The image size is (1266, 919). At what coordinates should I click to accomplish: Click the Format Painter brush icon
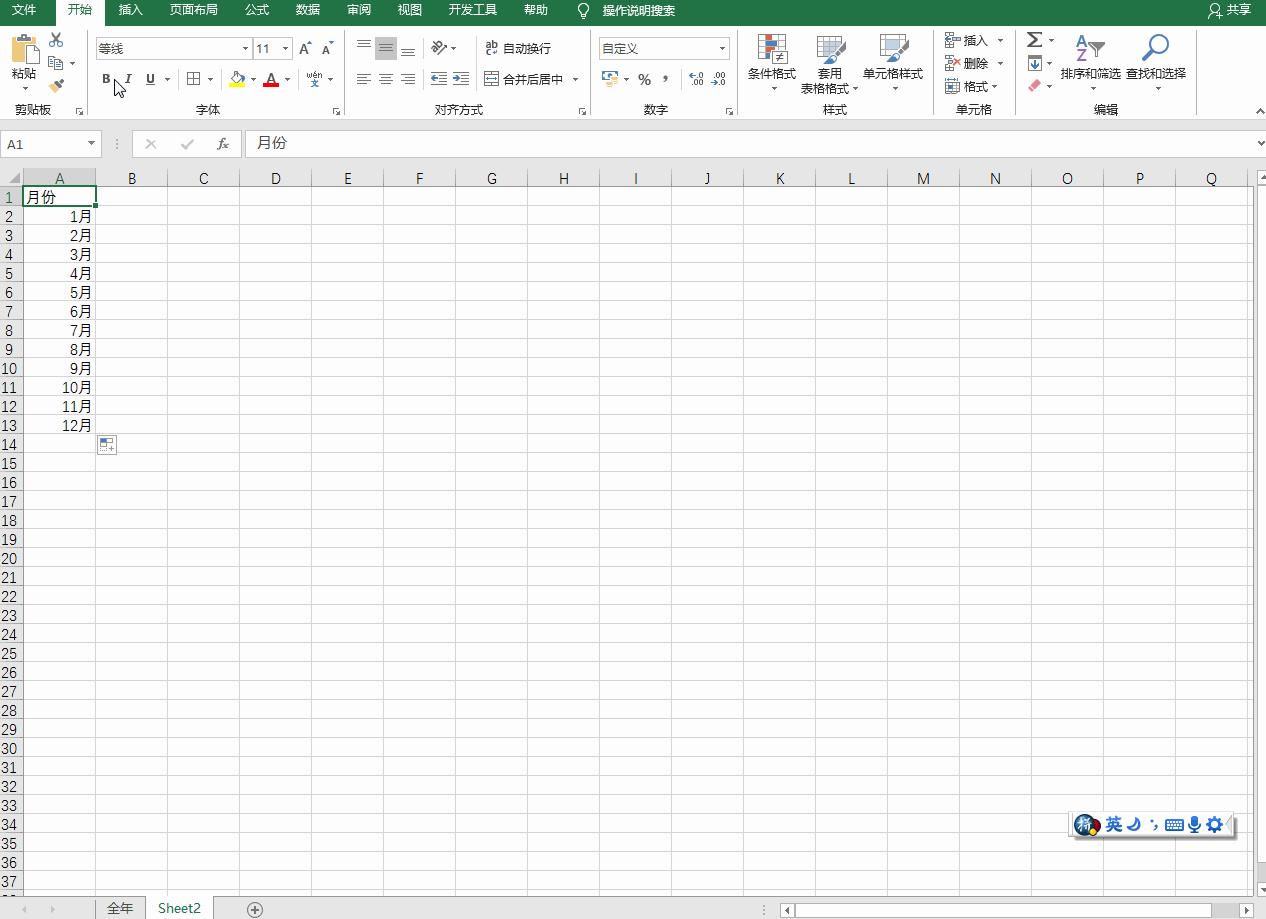click(57, 85)
